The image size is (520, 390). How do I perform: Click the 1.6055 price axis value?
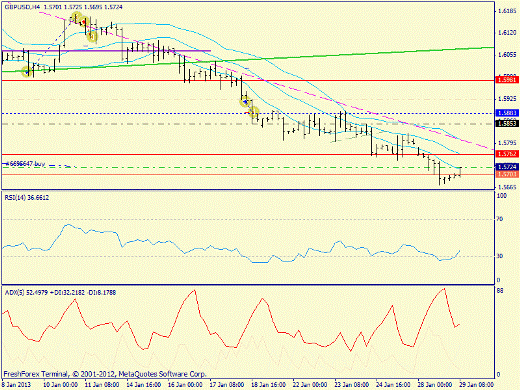pyautogui.click(x=507, y=55)
